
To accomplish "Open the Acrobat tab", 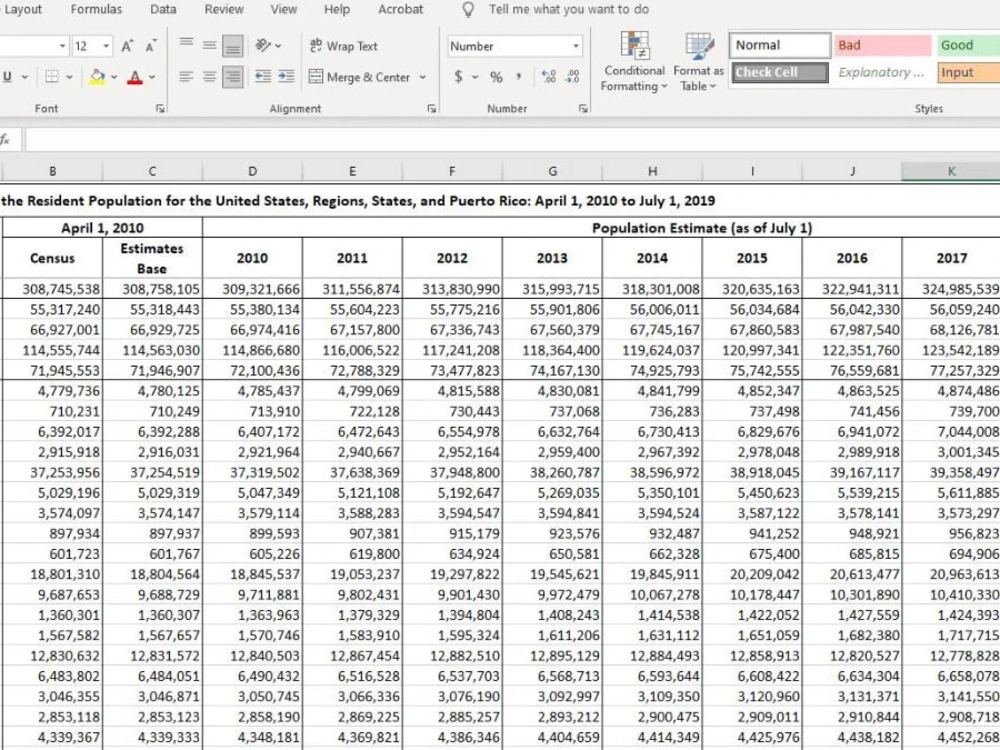I will [401, 10].
